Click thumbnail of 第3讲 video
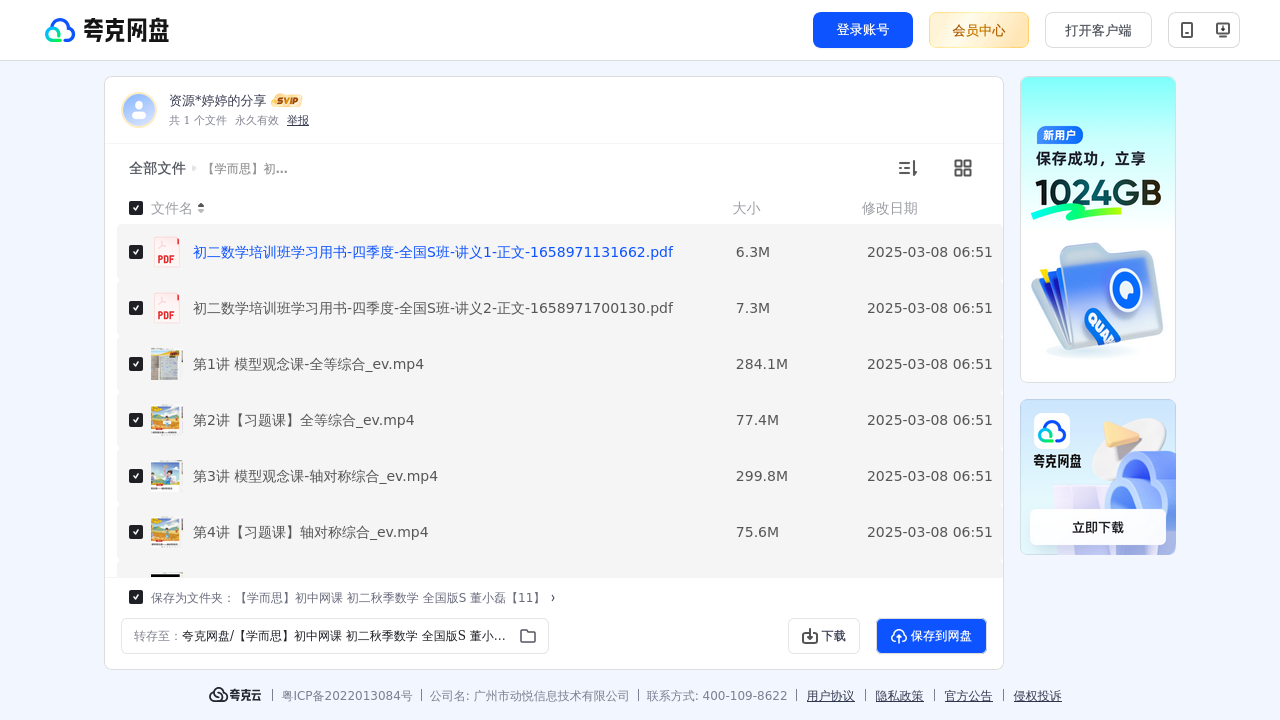Screen dimensions: 1280x720 pos(167,476)
